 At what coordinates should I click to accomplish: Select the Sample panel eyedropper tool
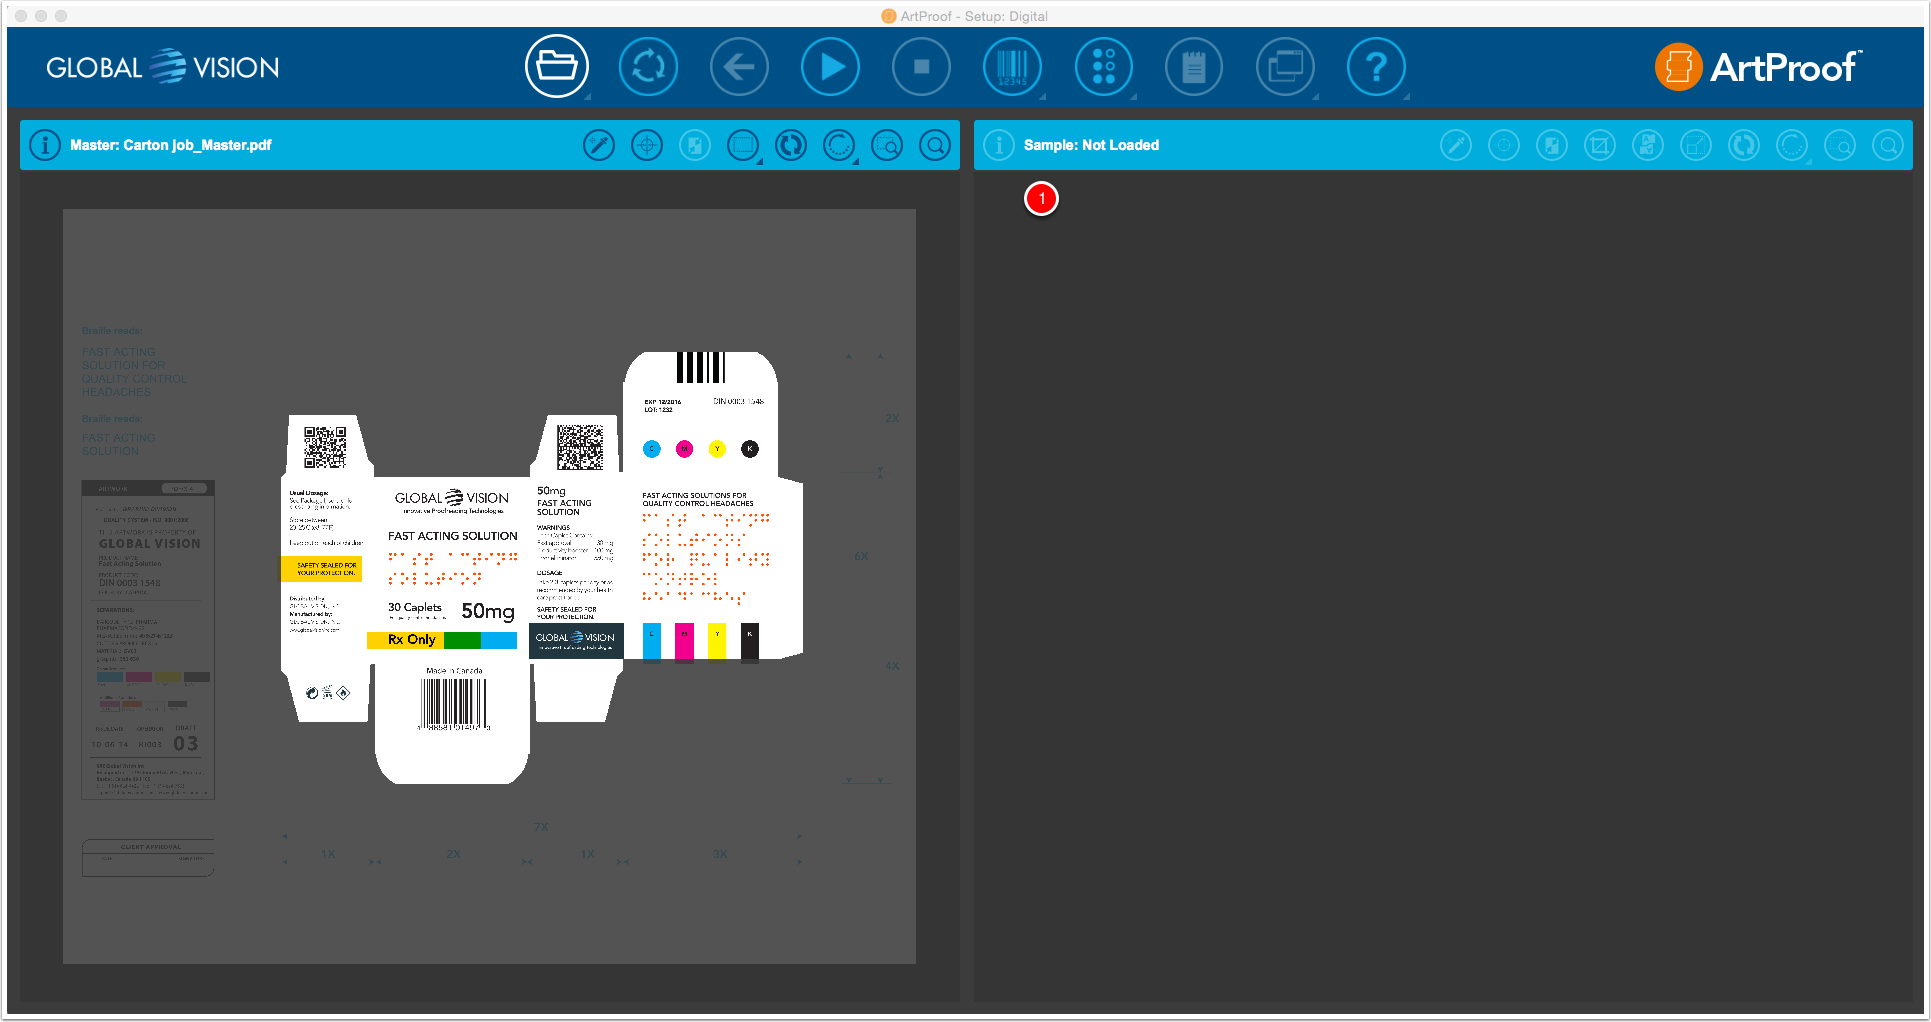click(x=1456, y=145)
